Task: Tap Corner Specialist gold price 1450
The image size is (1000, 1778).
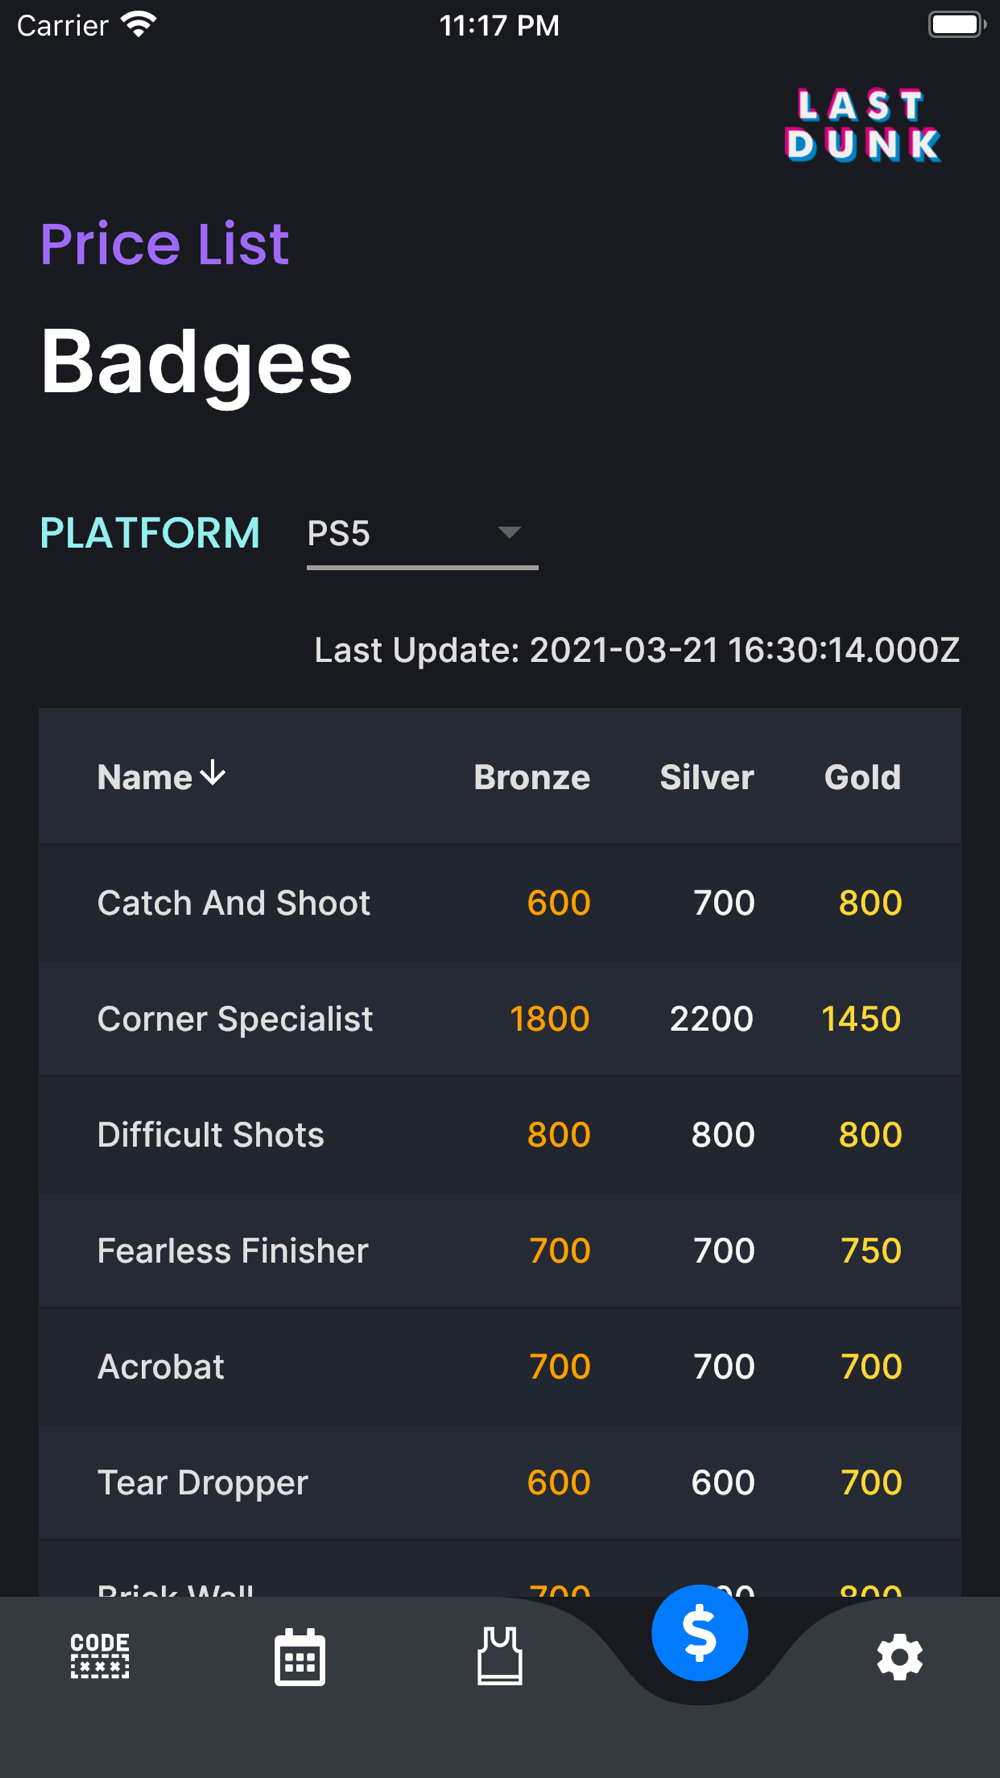Action: point(861,1019)
